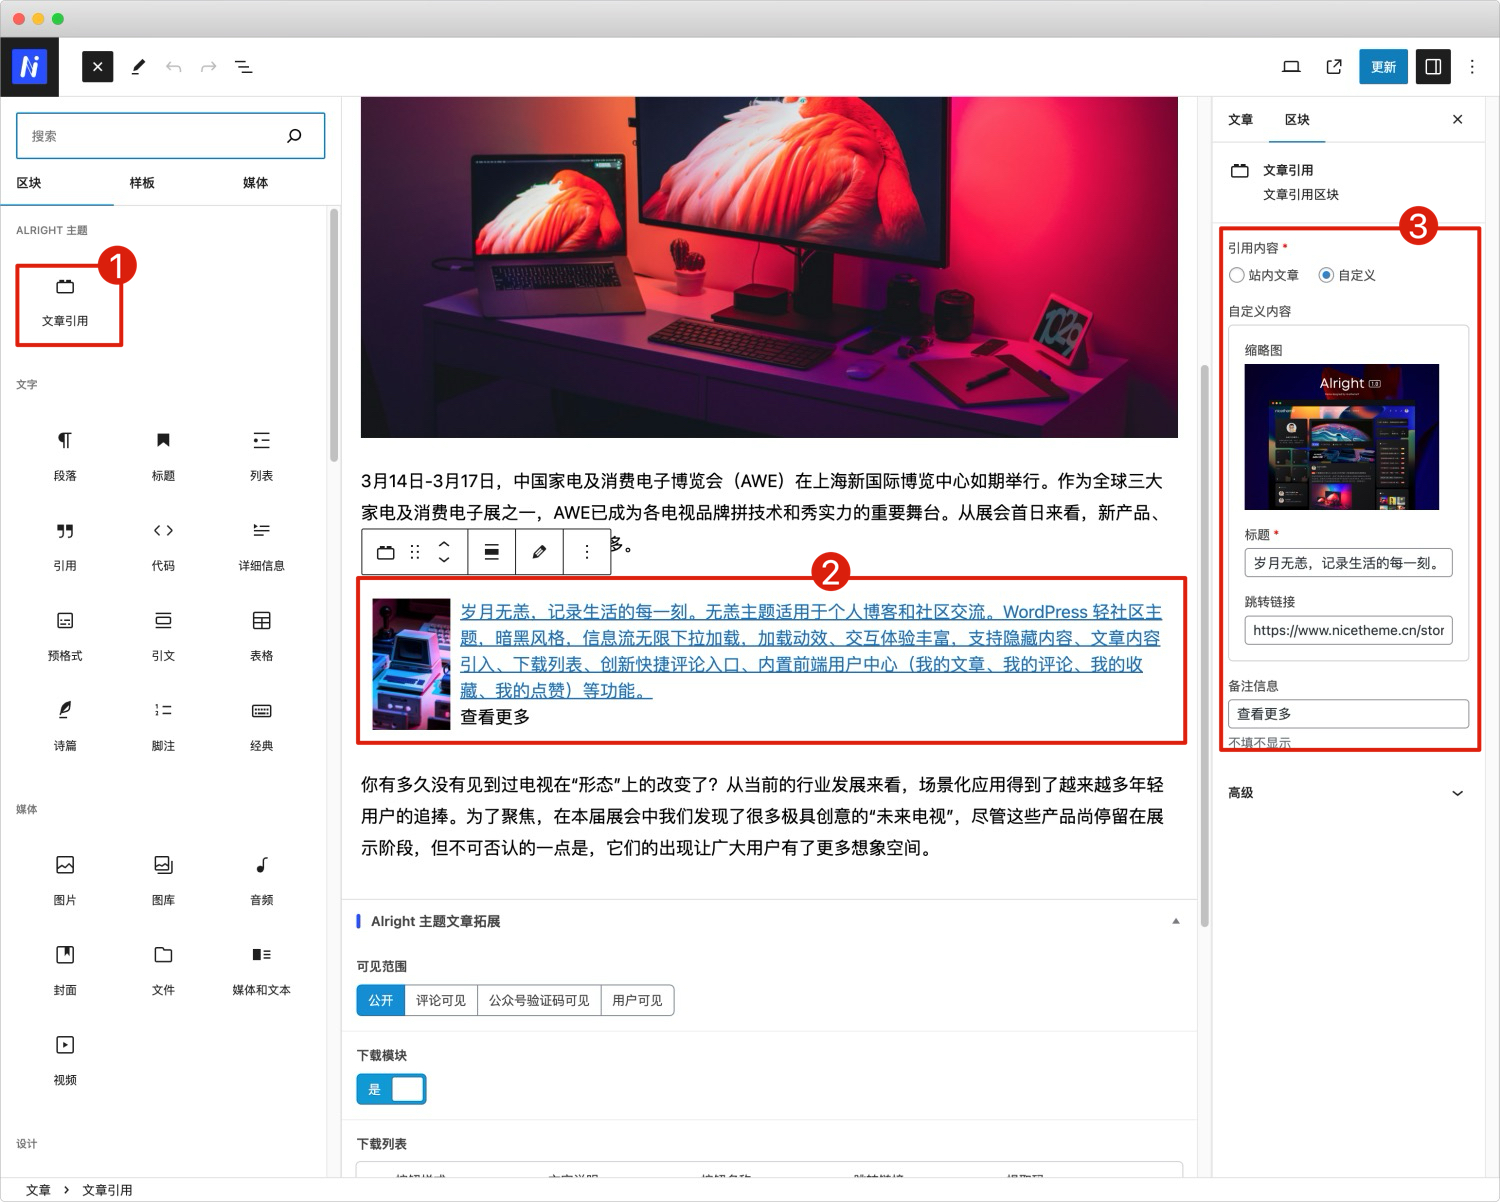Image resolution: width=1500 pixels, height=1202 pixels.
Task: Insert a 文件 file block
Action: click(163, 970)
